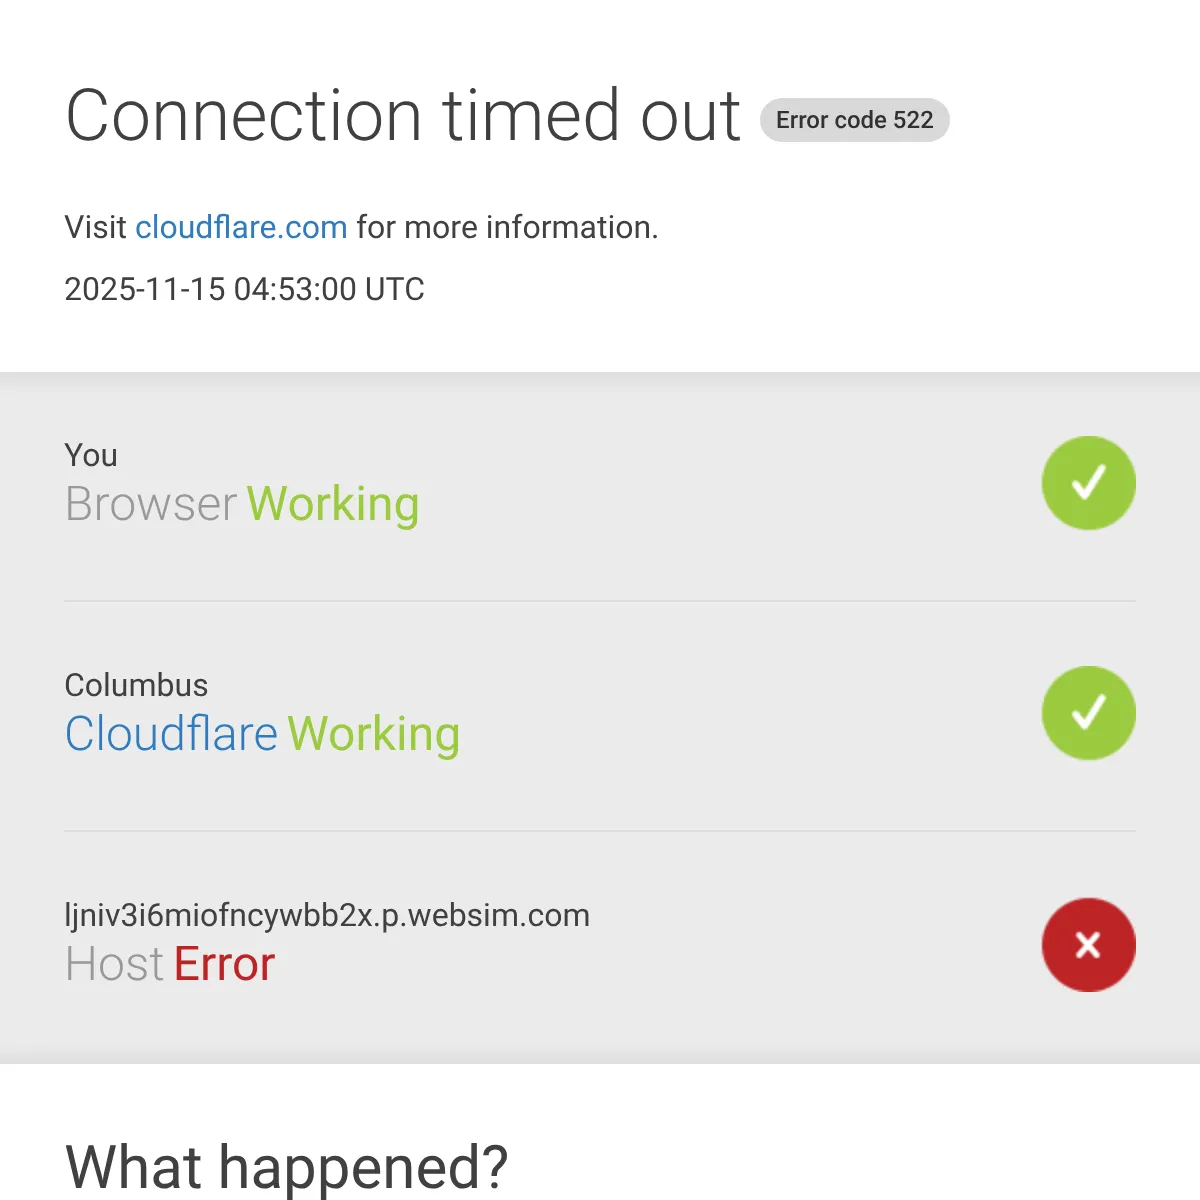This screenshot has width=1200, height=1200.
Task: Open the cloudflare.com link
Action: pos(241,228)
